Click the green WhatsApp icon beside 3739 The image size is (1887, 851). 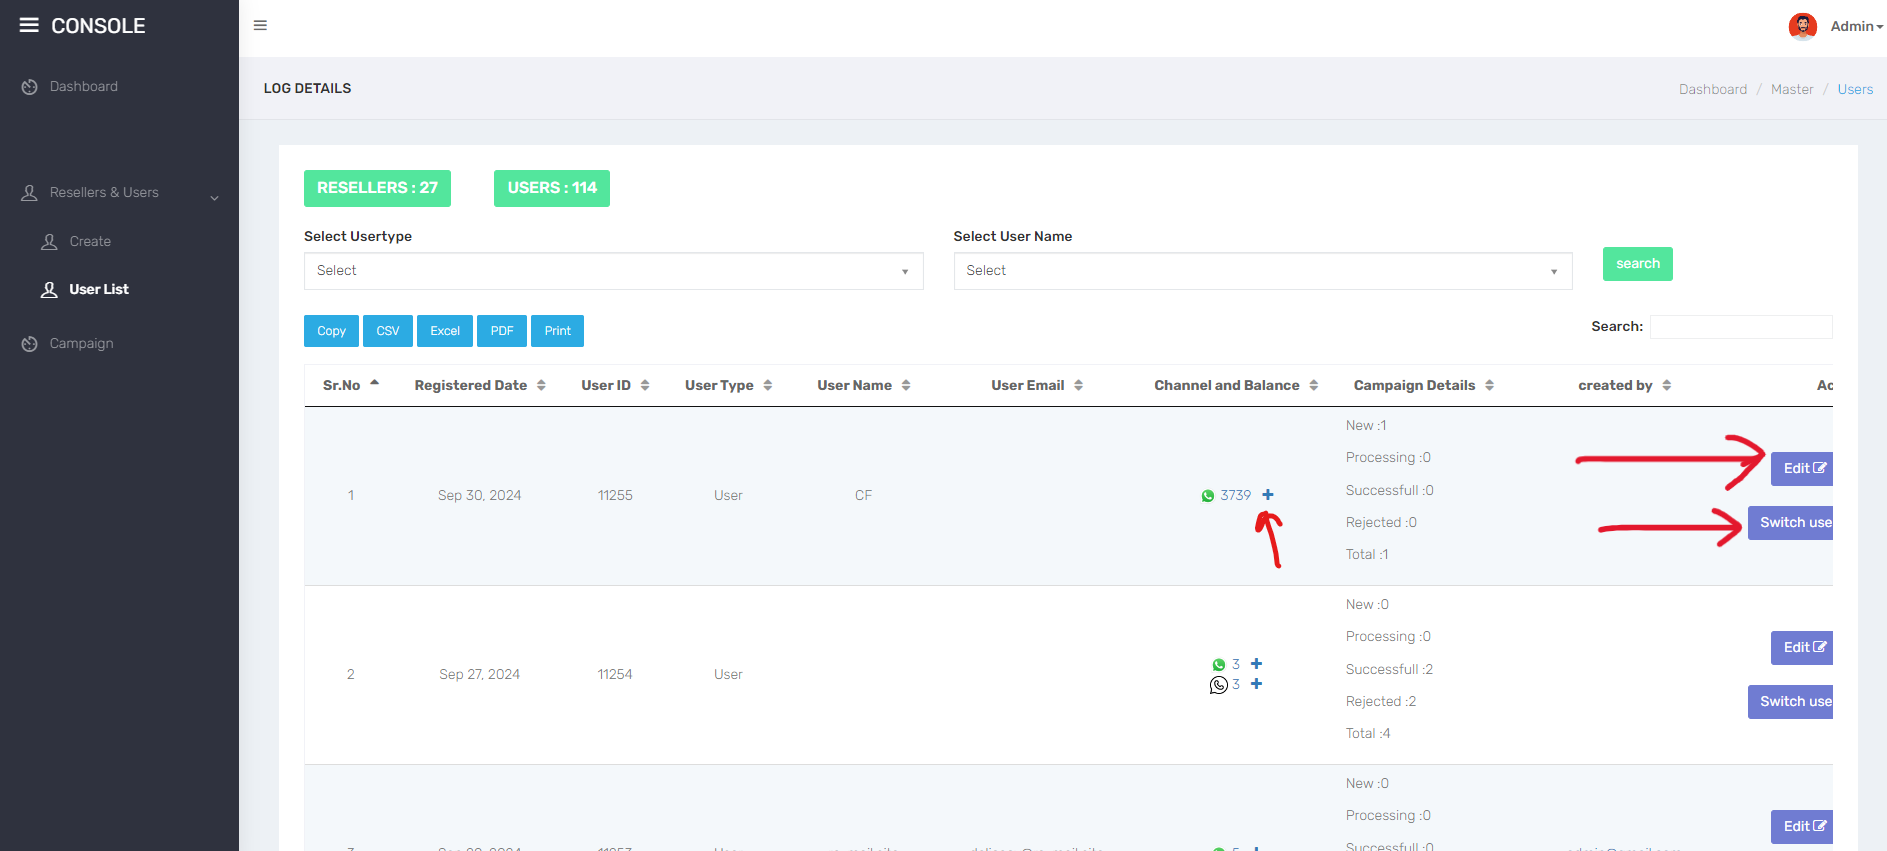[1208, 496]
